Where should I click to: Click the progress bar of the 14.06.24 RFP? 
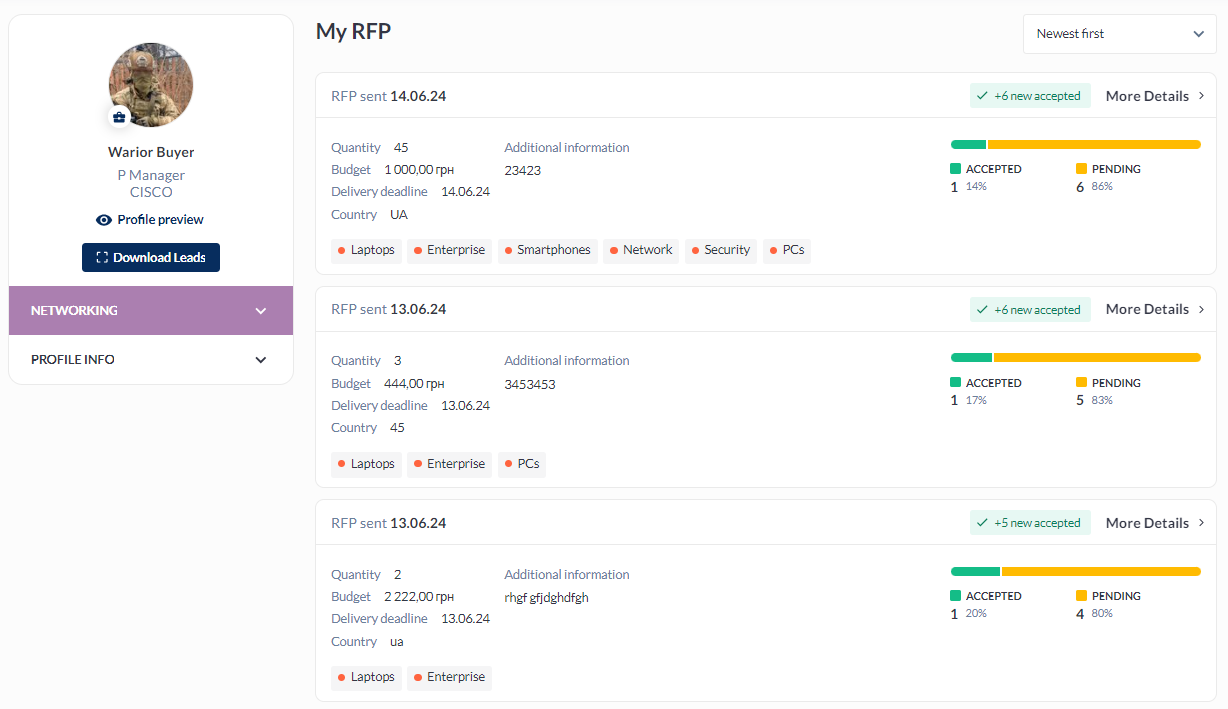pyautogui.click(x=1075, y=145)
